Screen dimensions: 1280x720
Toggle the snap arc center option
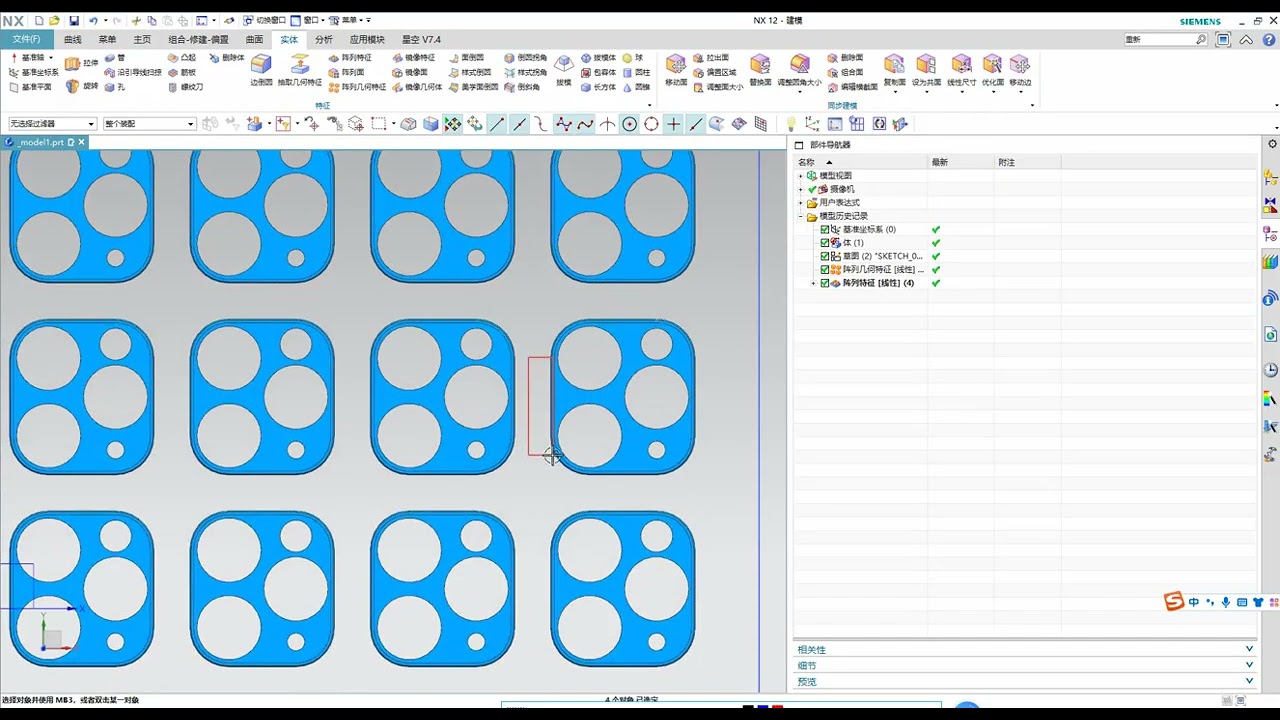coord(629,124)
